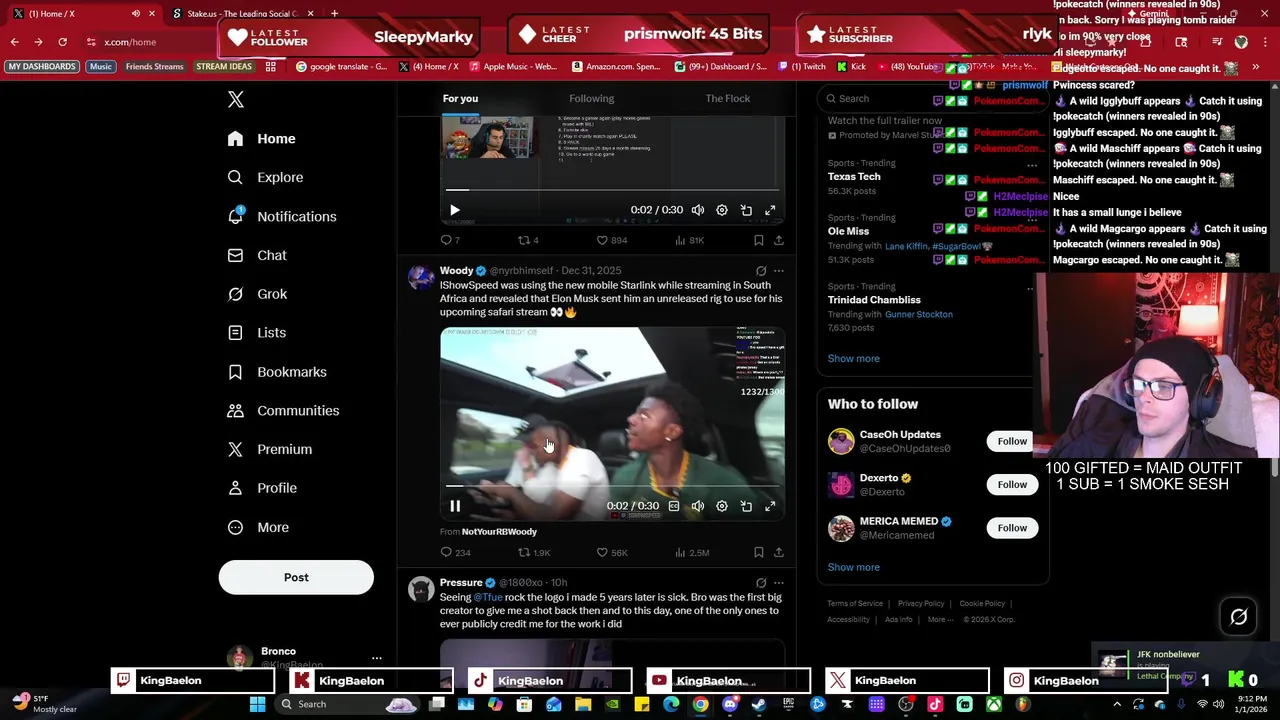Open Grok from the sidebar
Image resolution: width=1280 pixels, height=720 pixels.
[x=257, y=294]
